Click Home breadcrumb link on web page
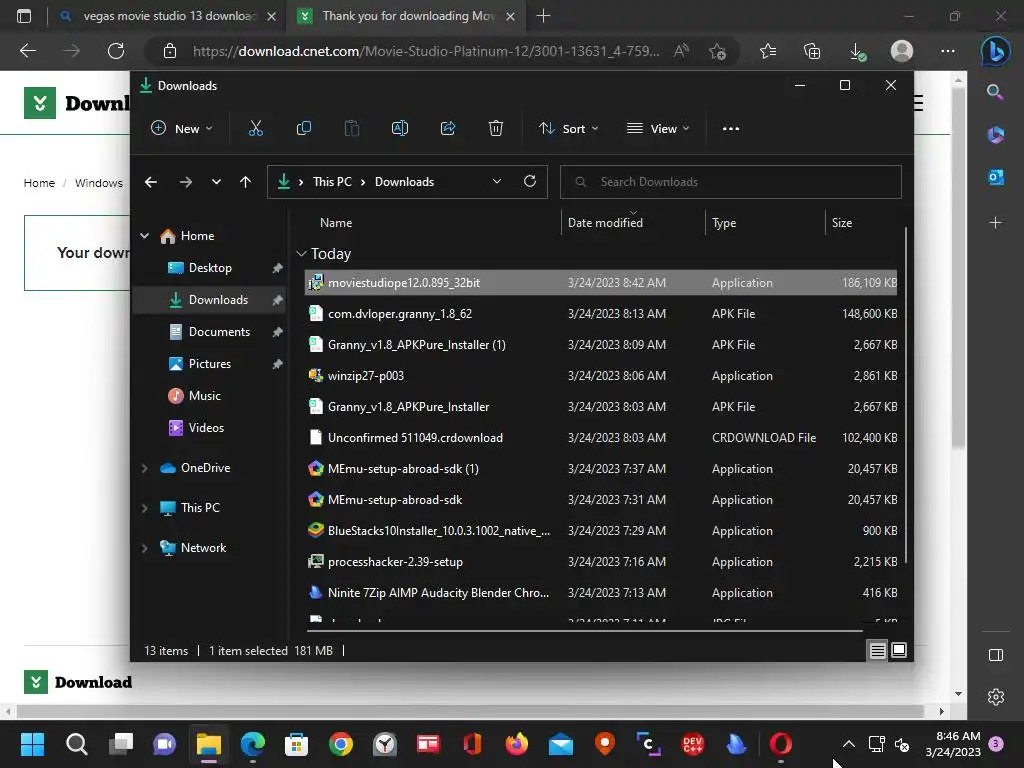The height and width of the screenshot is (768, 1024). click(39, 183)
